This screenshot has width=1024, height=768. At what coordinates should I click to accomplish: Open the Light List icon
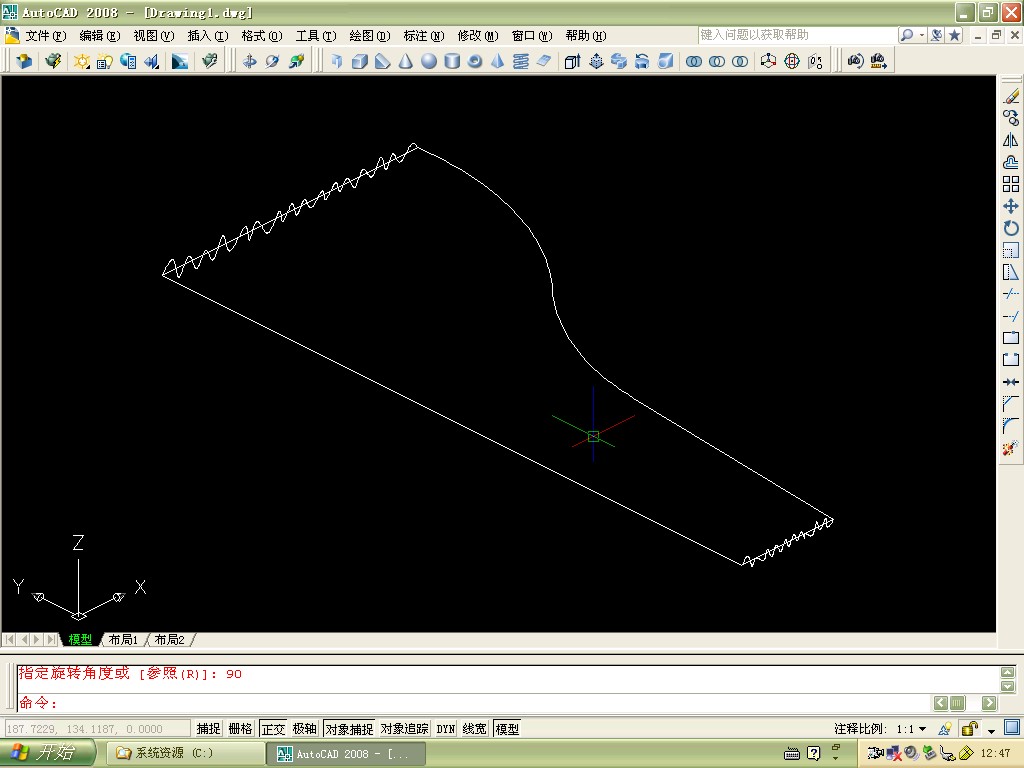coord(104,61)
